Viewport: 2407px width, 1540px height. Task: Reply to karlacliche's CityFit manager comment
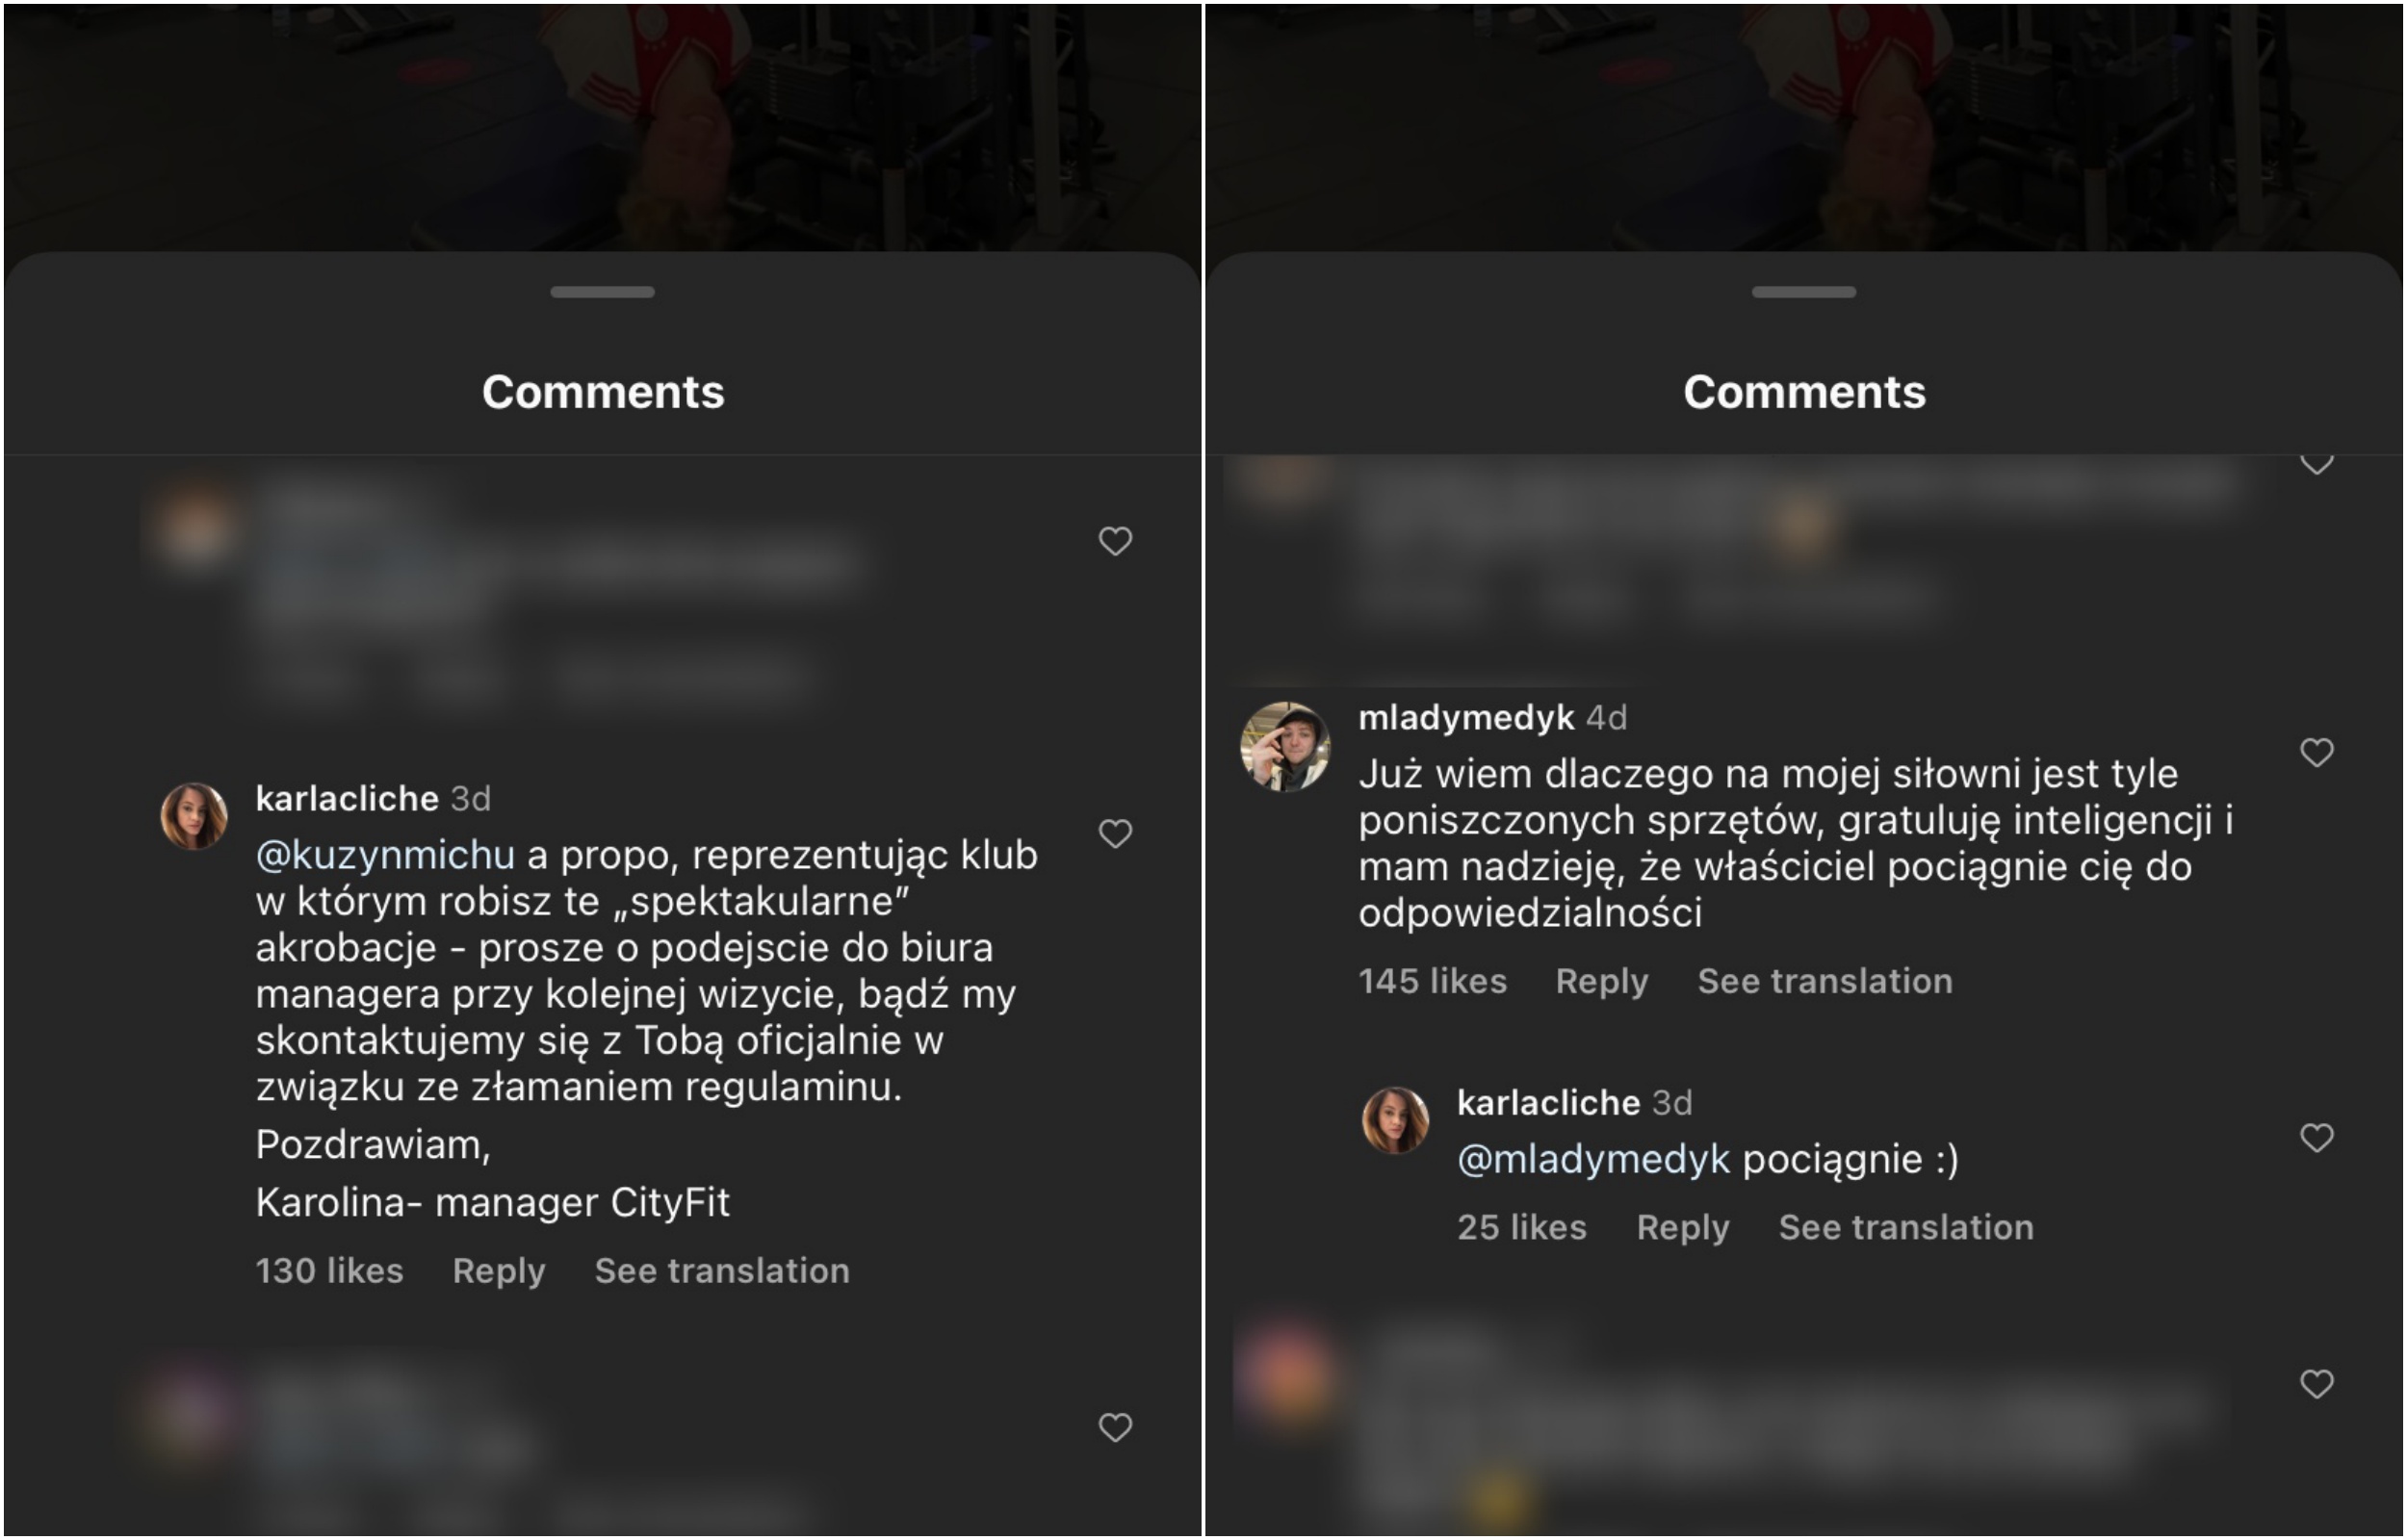(x=499, y=1271)
